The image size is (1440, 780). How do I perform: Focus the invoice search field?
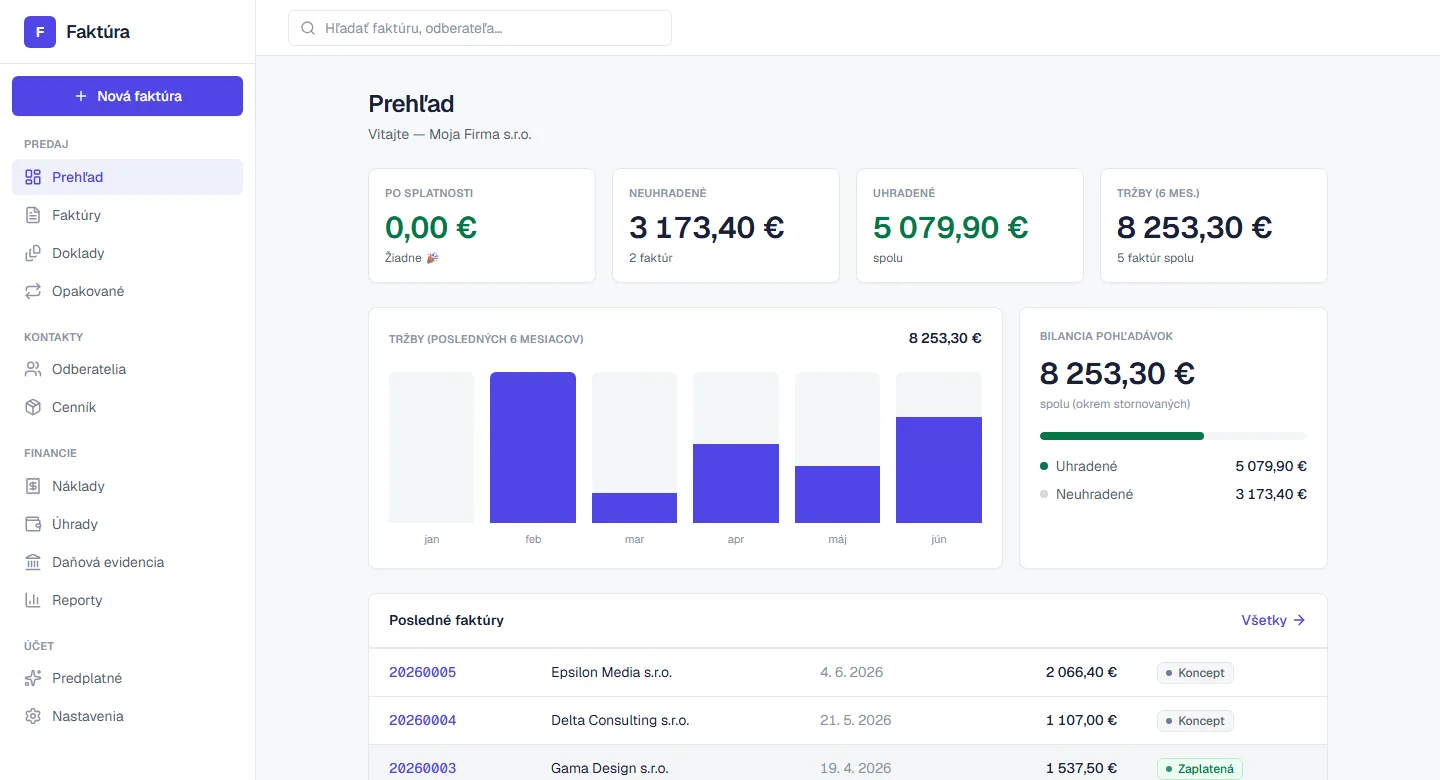point(480,28)
